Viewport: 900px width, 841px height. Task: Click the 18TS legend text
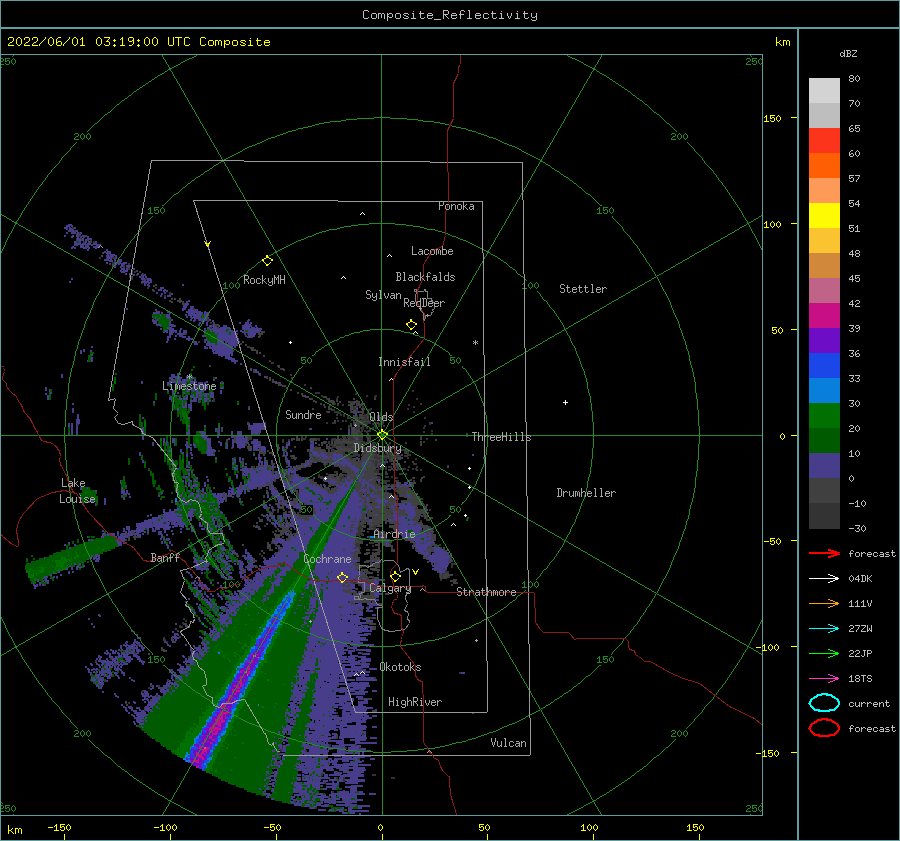(860, 679)
